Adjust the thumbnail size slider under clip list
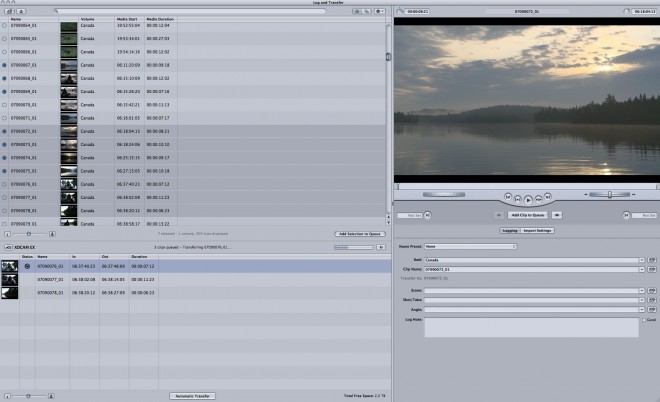The image size is (660, 402). click(x=28, y=233)
